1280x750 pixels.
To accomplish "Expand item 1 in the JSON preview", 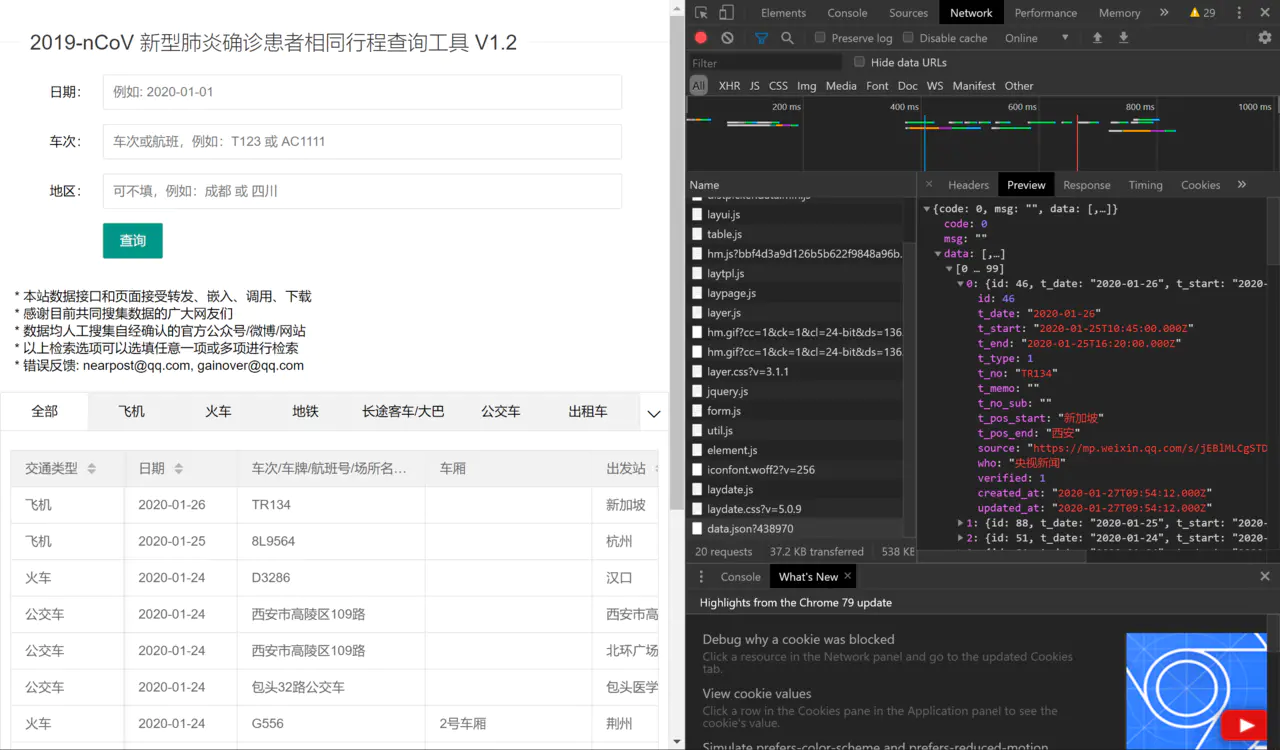I will click(x=961, y=523).
